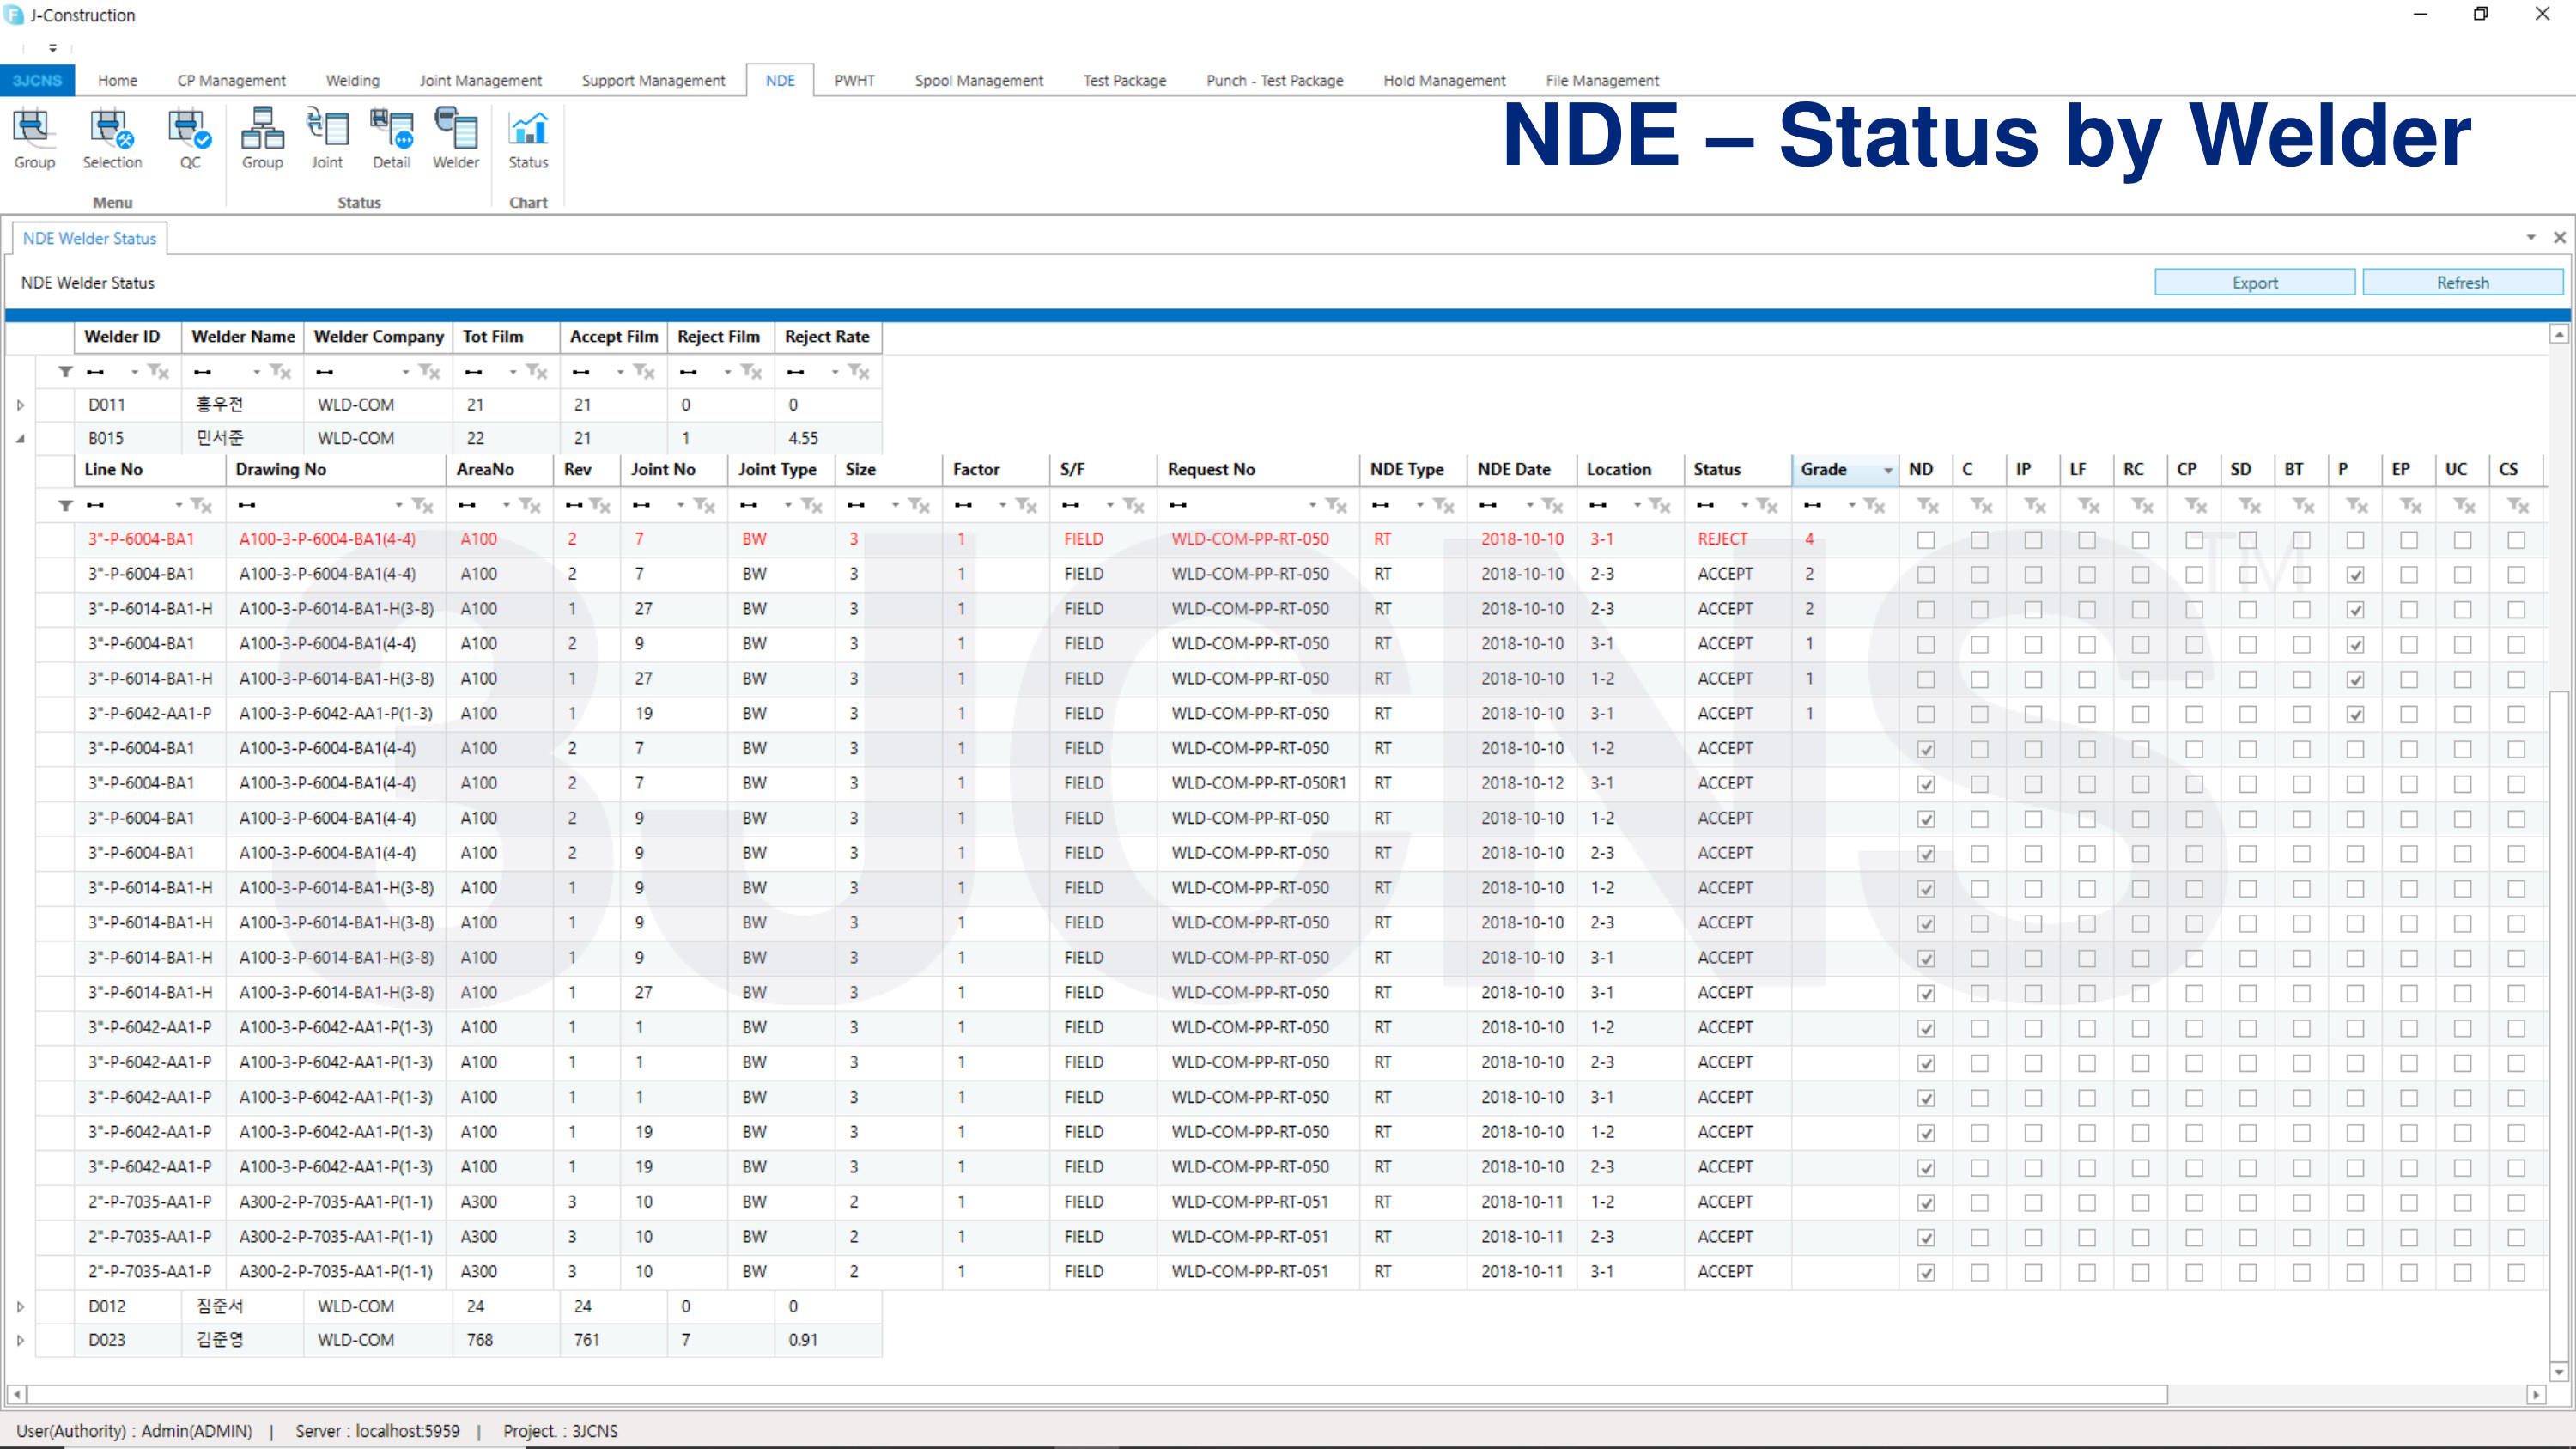The width and height of the screenshot is (2576, 1449).
Task: Collapse welder row B015
Action: tap(20, 438)
